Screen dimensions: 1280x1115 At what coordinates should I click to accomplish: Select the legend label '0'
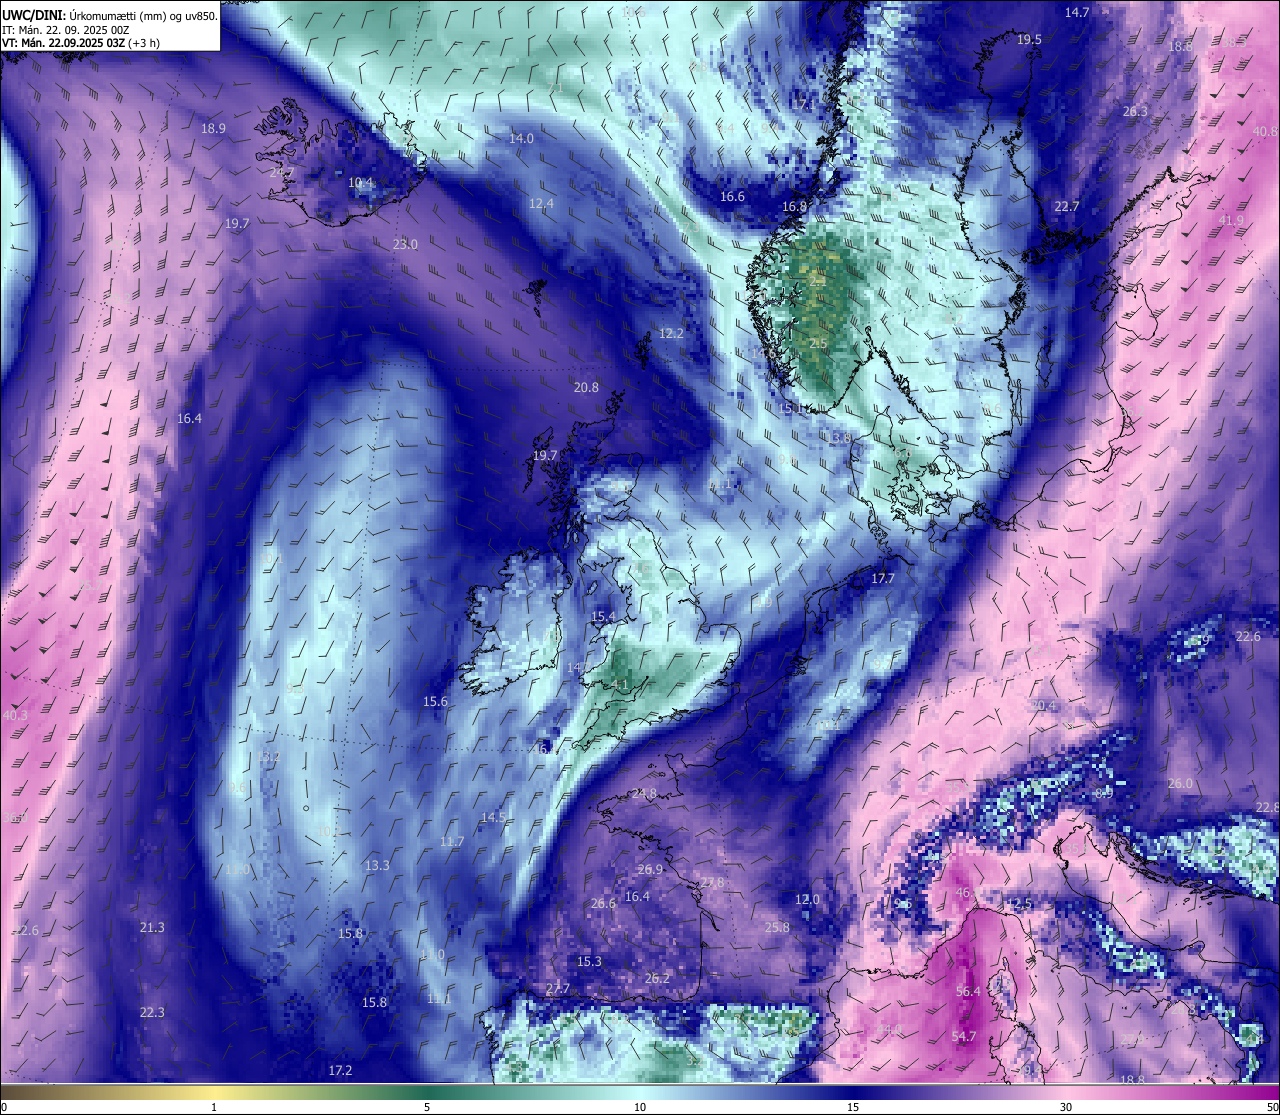[3, 1107]
